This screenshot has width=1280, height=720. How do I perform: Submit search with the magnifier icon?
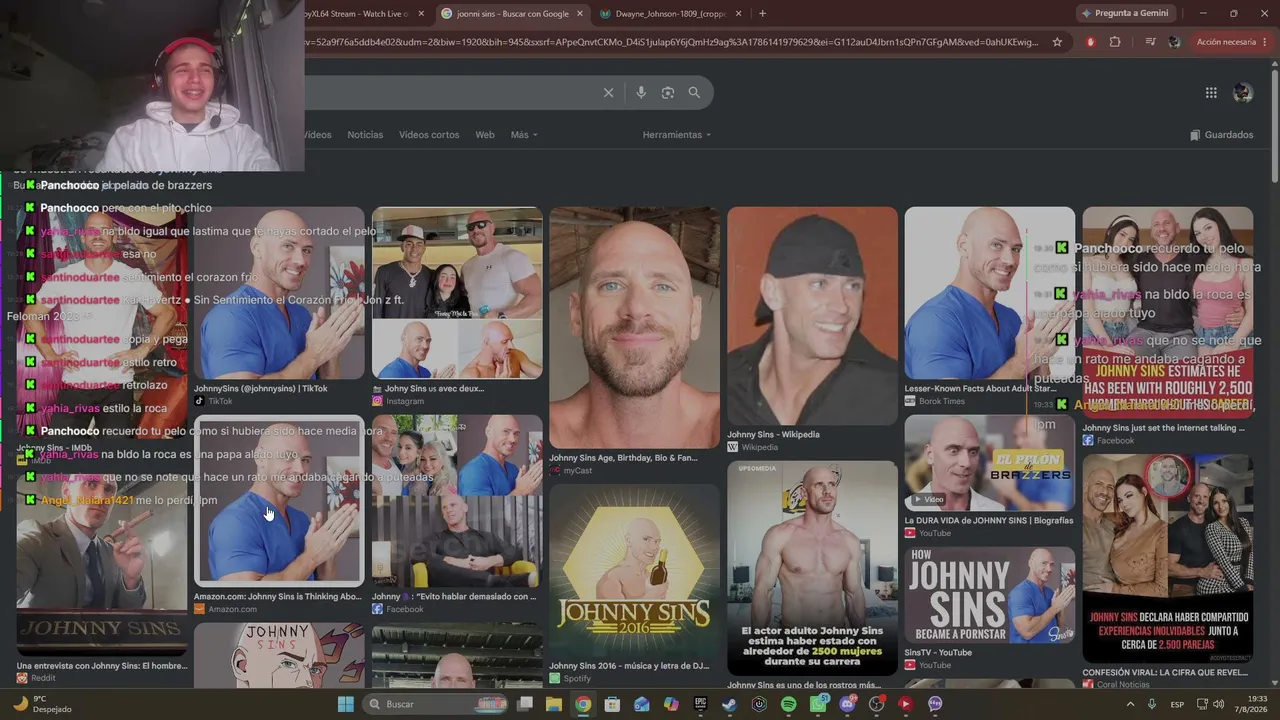tap(694, 93)
